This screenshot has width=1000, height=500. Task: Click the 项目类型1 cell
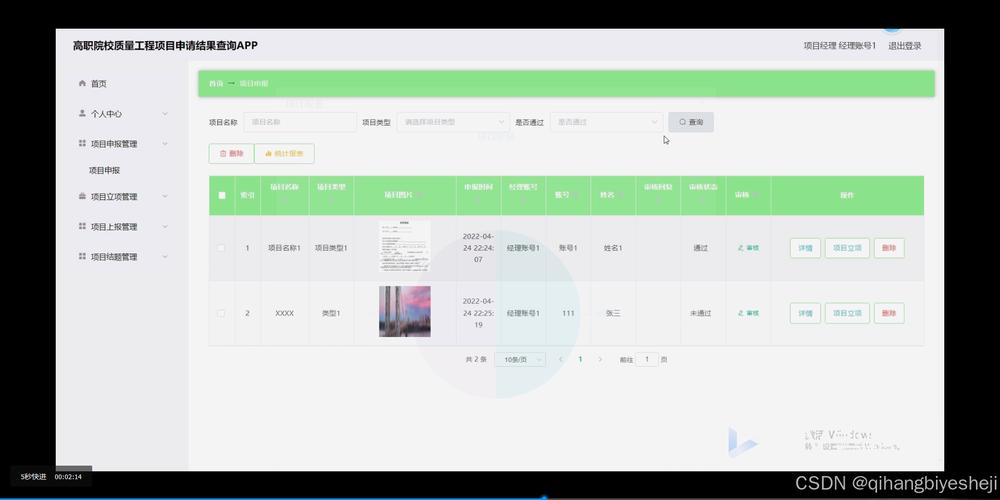coord(331,248)
